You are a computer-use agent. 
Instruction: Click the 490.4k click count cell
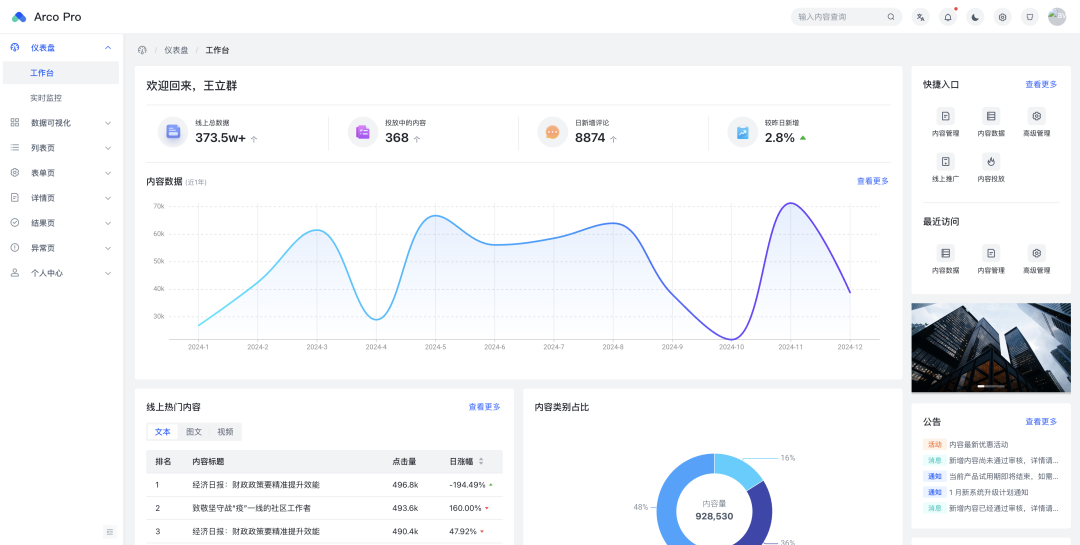click(x=405, y=532)
